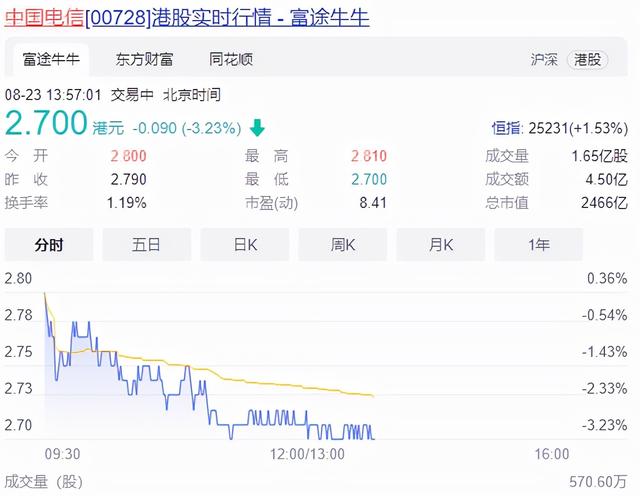The height and width of the screenshot is (496, 640).
Task: Click the 成交量 (股) volume label
Action: [x=44, y=482]
